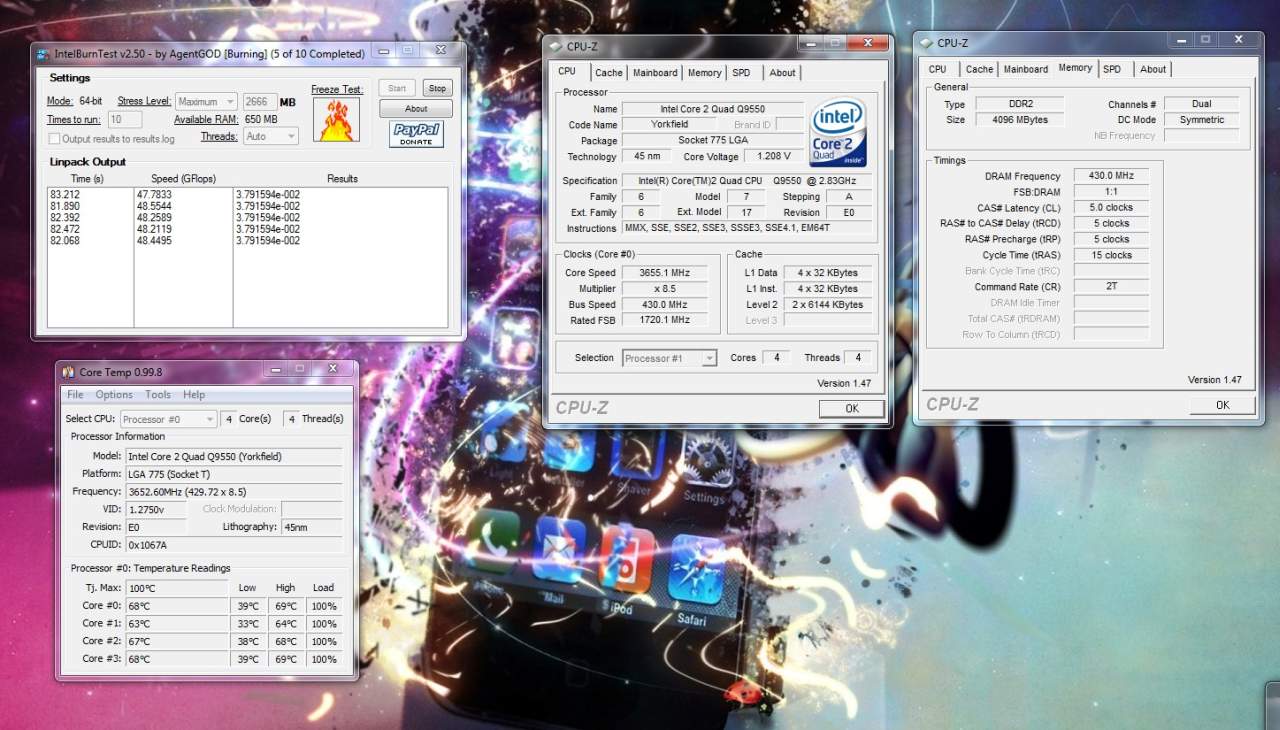Select Cache tab in memory CPU-Z window
Screen dimensions: 1280x730
pos(979,70)
